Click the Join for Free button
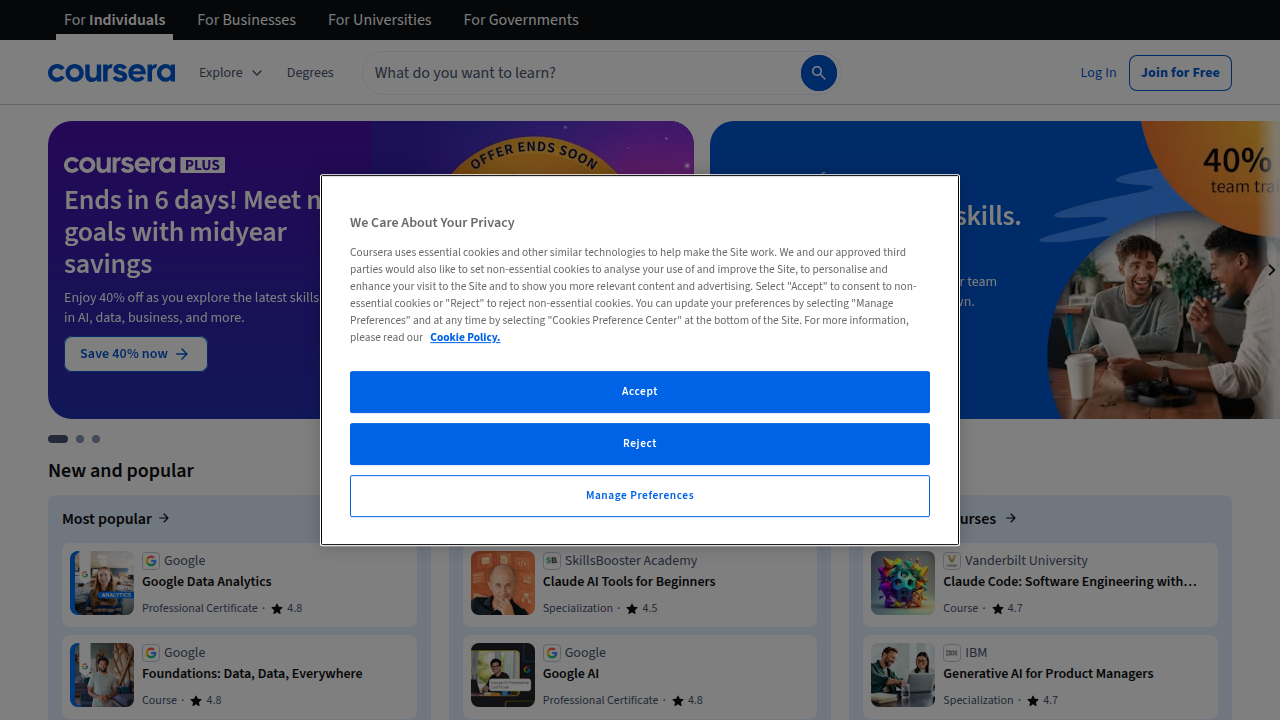Viewport: 1280px width, 720px height. pos(1180,73)
